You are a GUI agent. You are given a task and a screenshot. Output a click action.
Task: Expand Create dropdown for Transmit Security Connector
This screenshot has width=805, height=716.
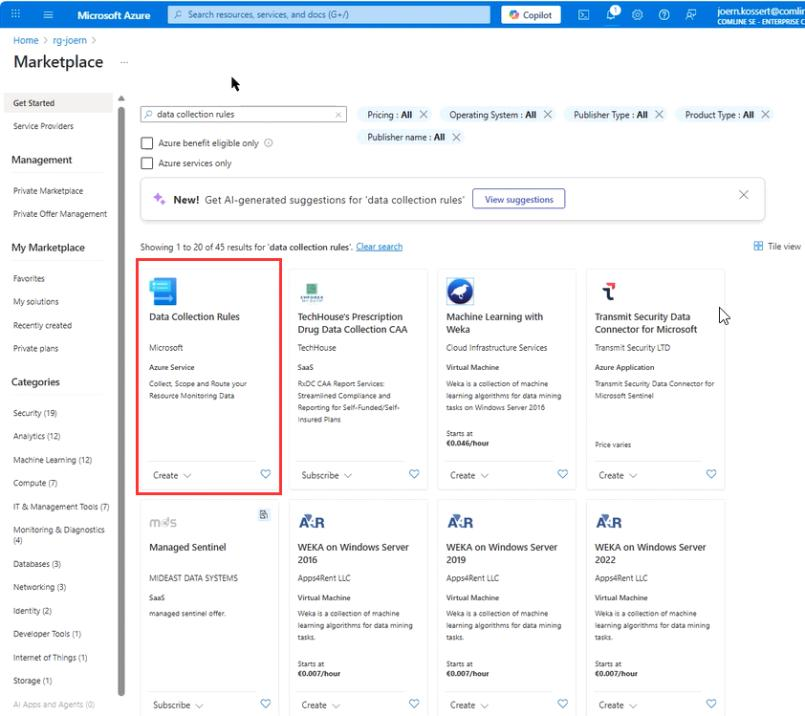pyautogui.click(x=618, y=475)
